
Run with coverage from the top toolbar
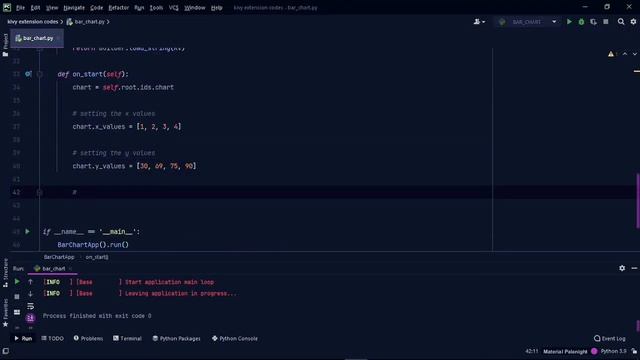pyautogui.click(x=593, y=22)
